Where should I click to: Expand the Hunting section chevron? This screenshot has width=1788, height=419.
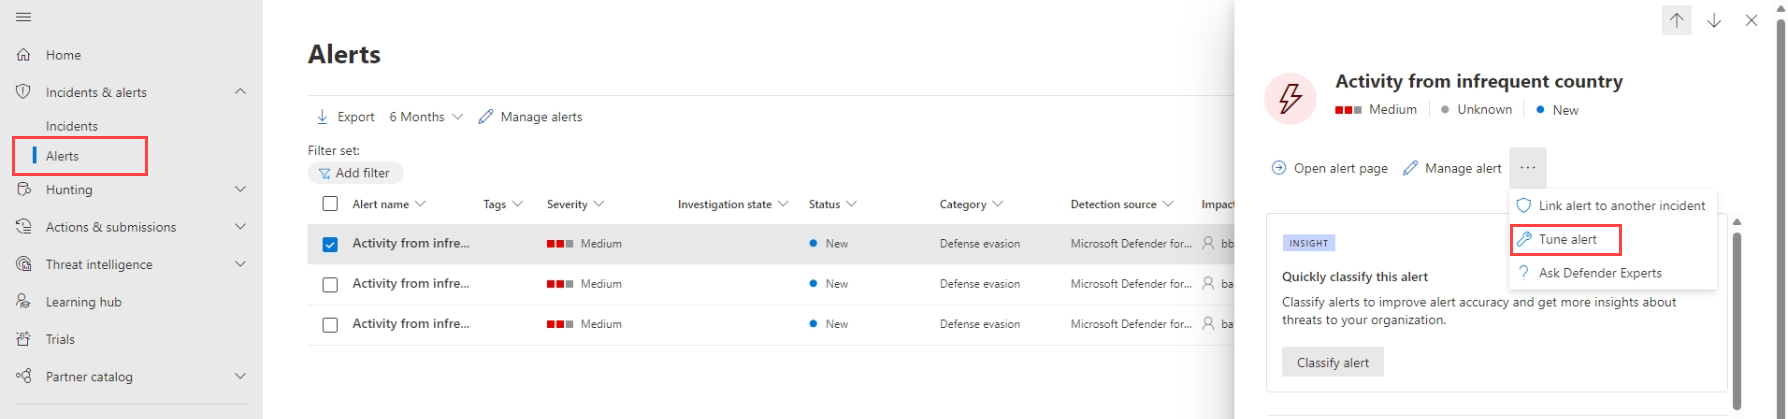pos(240,189)
